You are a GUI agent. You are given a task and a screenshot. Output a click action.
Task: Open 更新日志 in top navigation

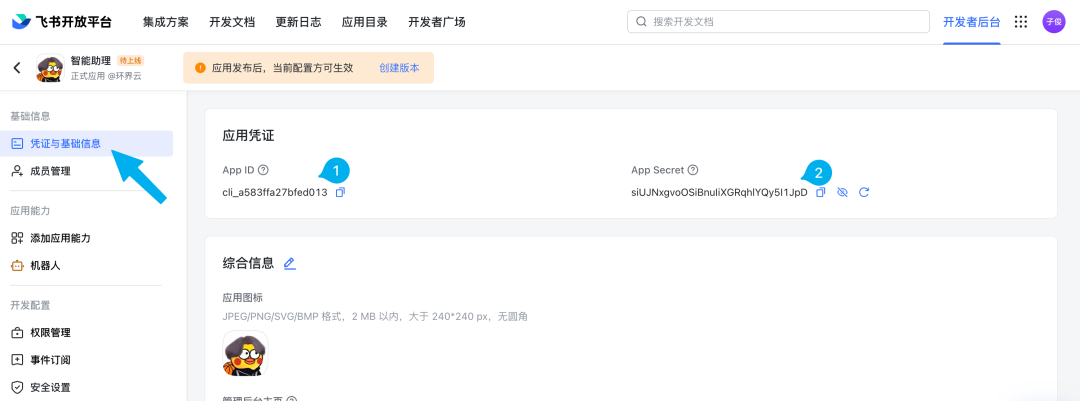coord(298,22)
